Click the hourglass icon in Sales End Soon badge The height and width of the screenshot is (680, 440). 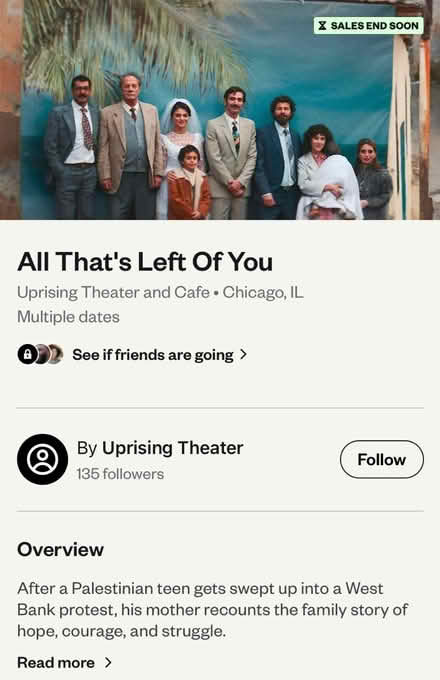coord(322,26)
